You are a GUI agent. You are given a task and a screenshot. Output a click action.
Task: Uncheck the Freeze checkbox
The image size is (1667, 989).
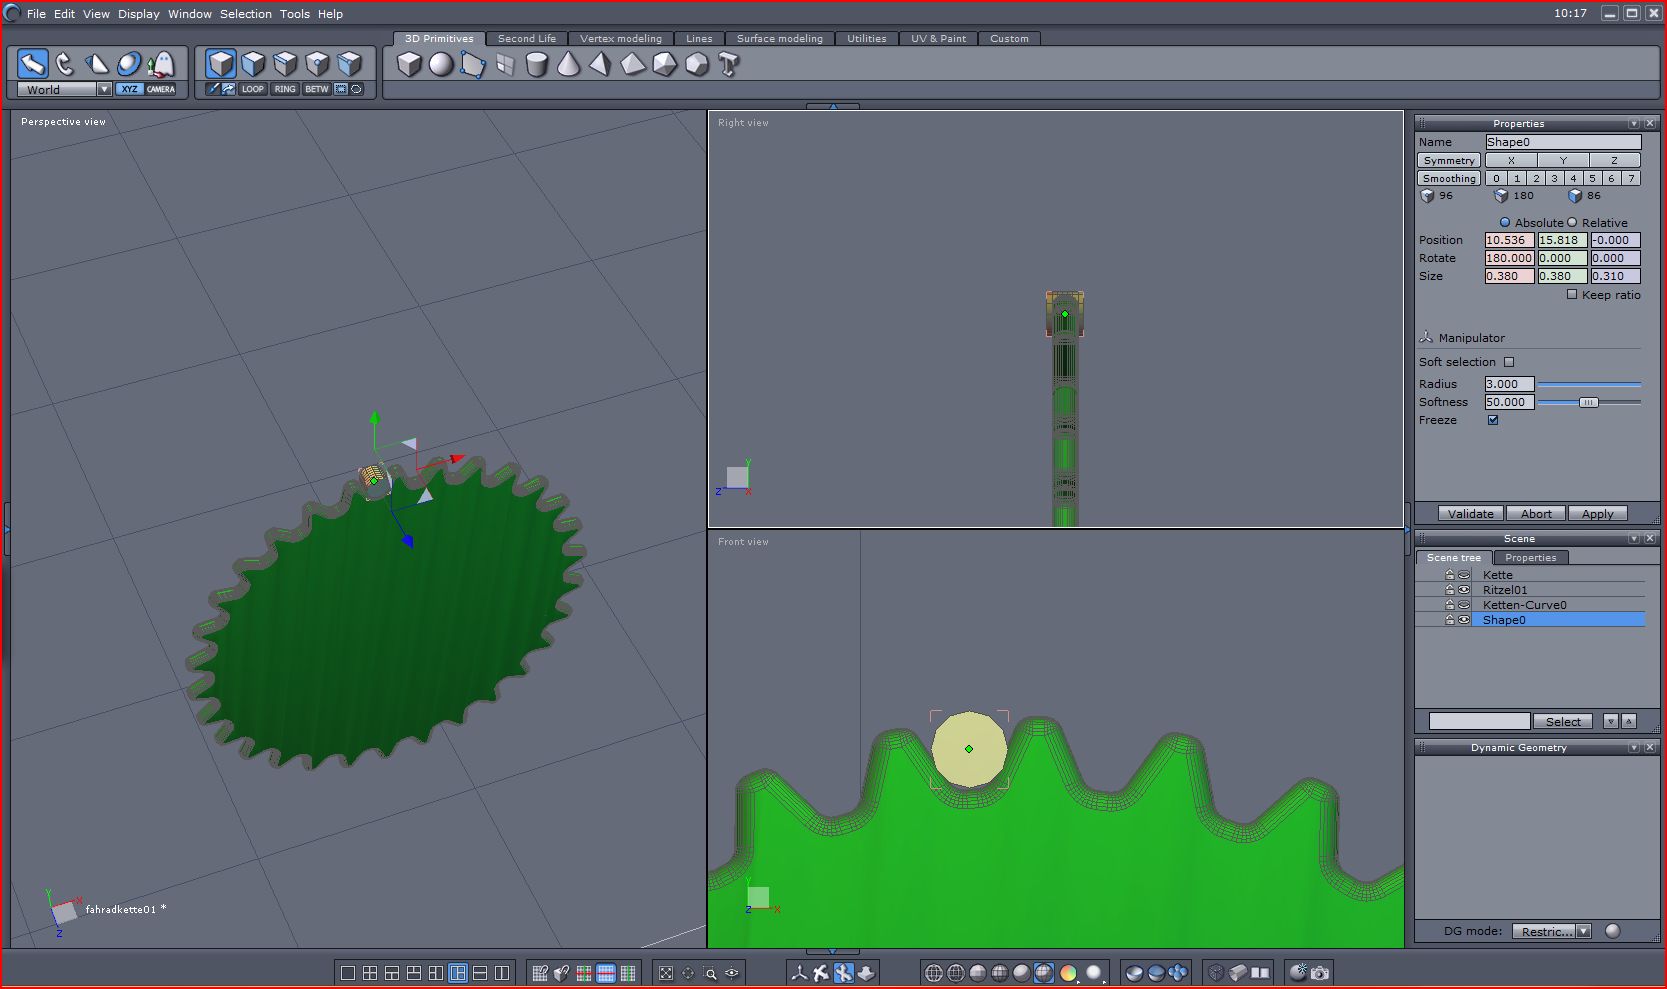[x=1493, y=420]
